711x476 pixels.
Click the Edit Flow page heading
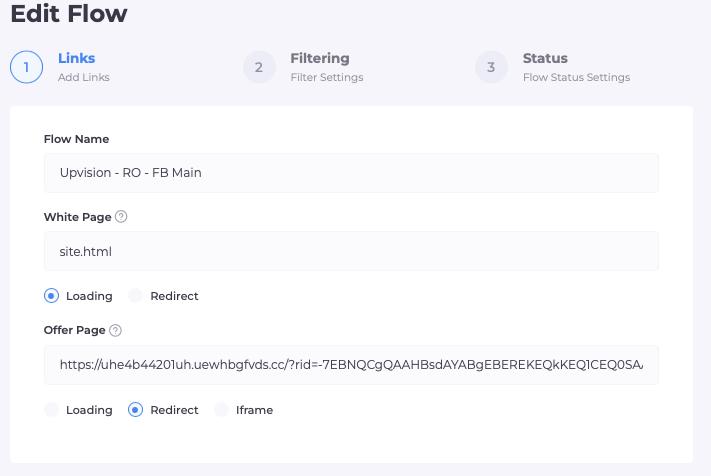coord(69,13)
